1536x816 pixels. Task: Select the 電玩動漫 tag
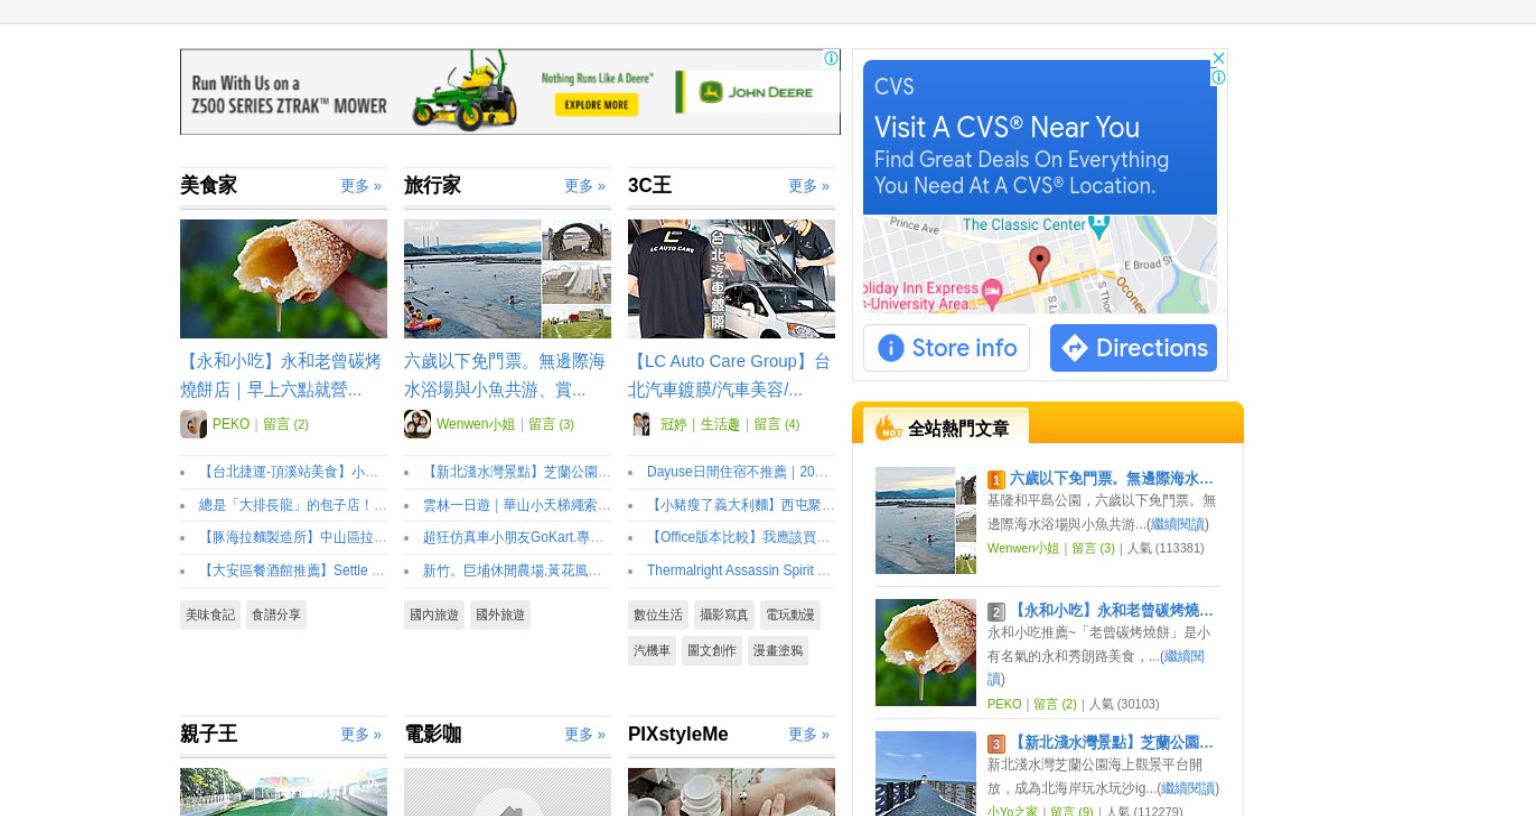click(790, 615)
